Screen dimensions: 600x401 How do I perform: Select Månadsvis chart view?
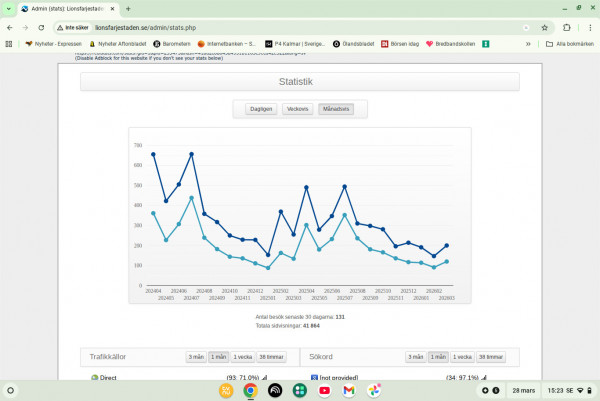(x=334, y=108)
